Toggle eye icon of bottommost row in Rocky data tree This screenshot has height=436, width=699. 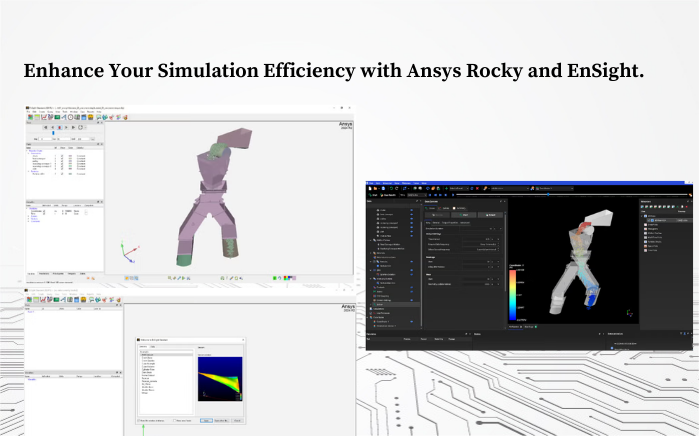click(x=411, y=321)
